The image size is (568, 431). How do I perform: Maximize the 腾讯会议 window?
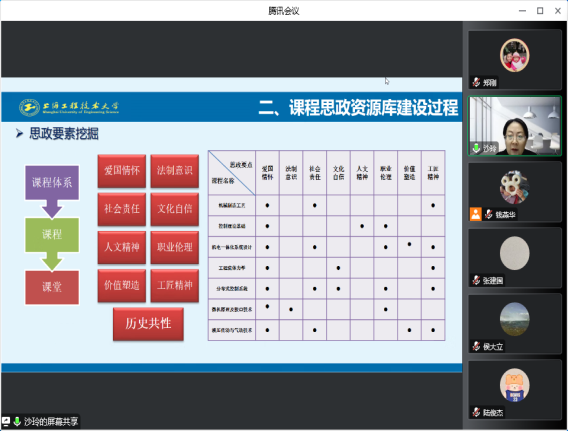pos(540,11)
